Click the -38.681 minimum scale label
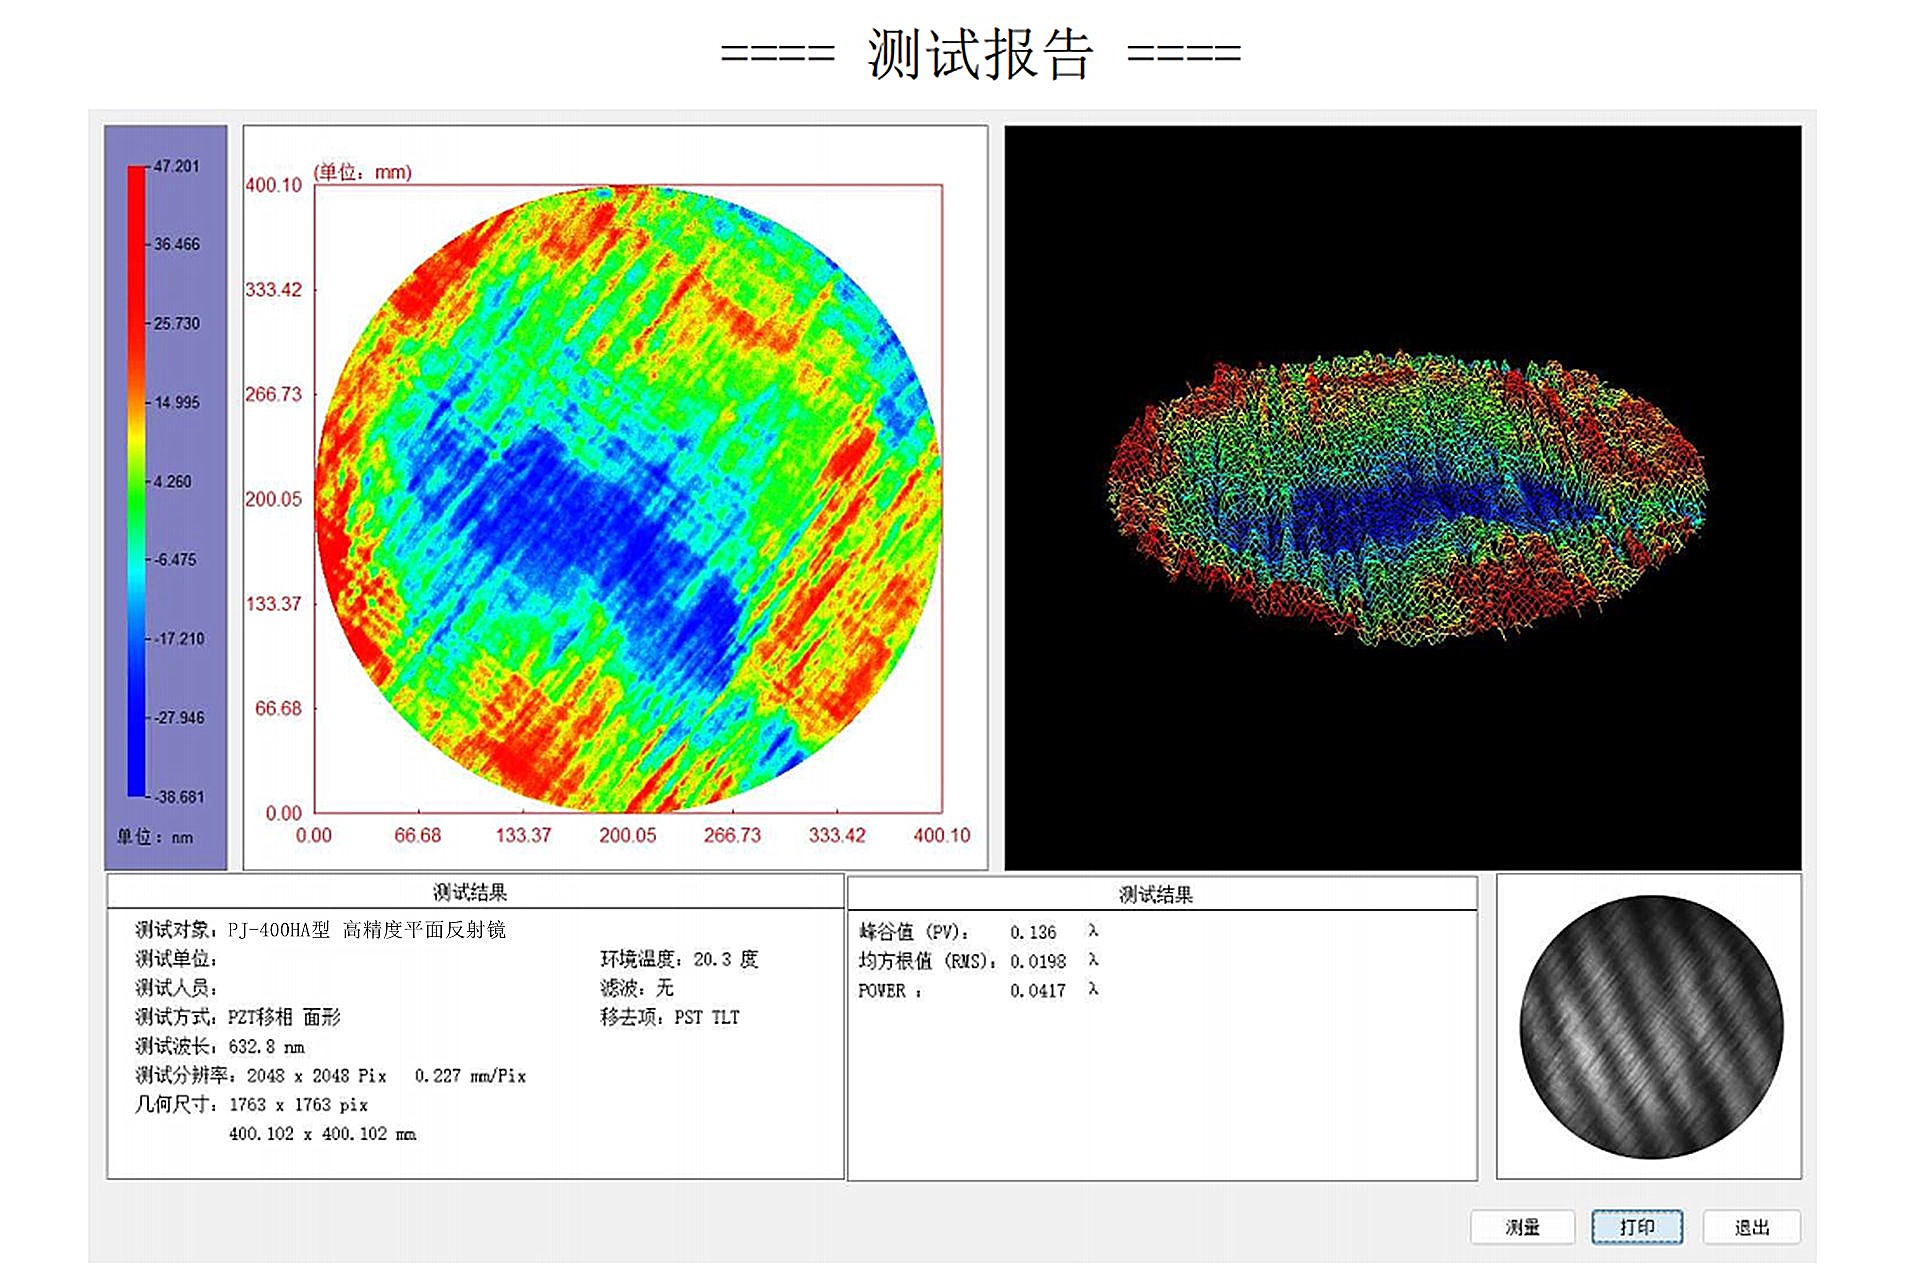The height and width of the screenshot is (1274, 1920). click(179, 797)
